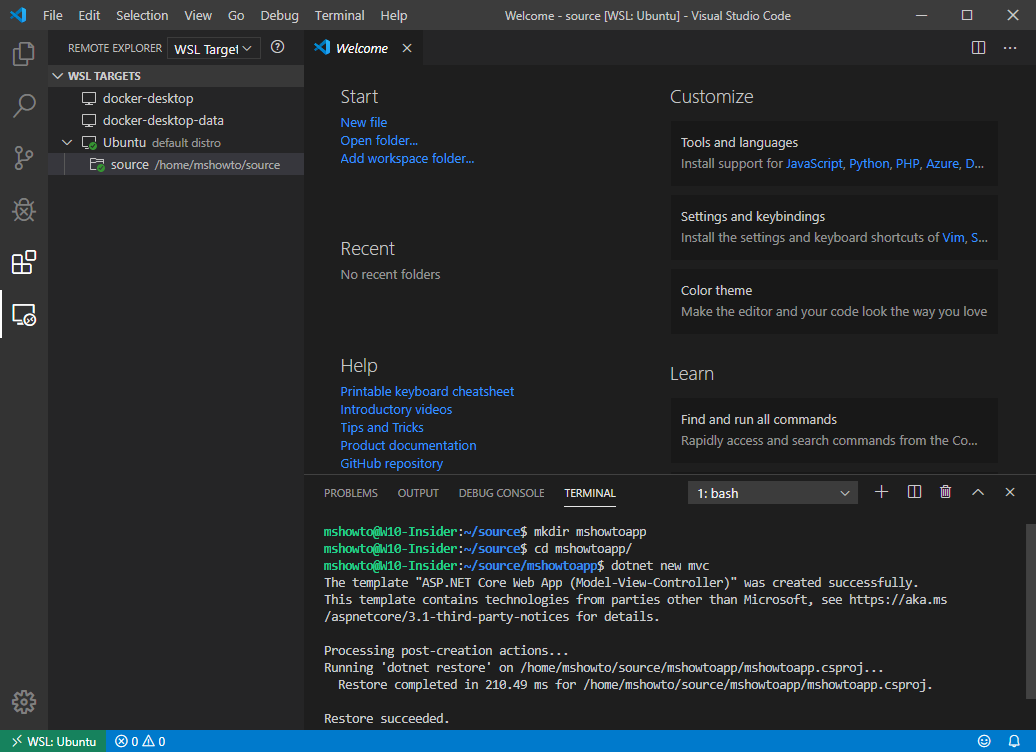Open errors and warnings count in status bar

point(140,741)
